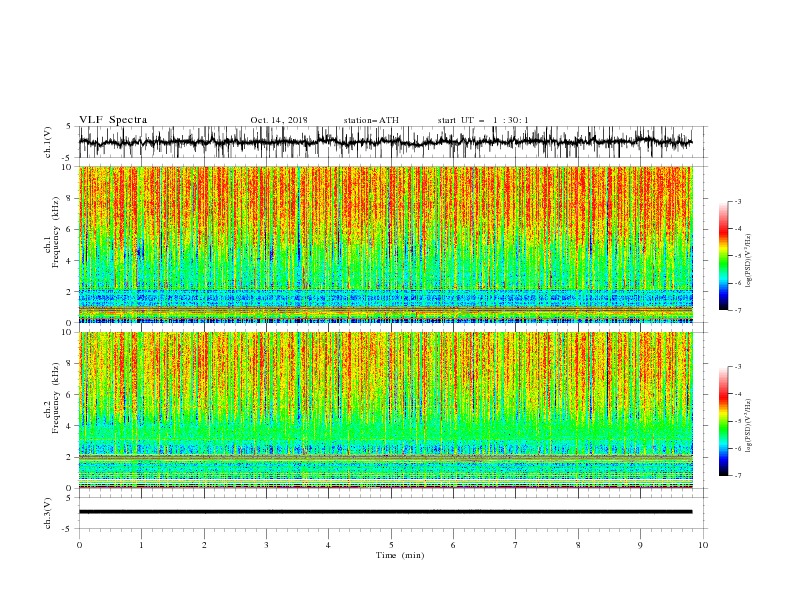
Task: Click time axis tick label '1'
Action: point(141,545)
